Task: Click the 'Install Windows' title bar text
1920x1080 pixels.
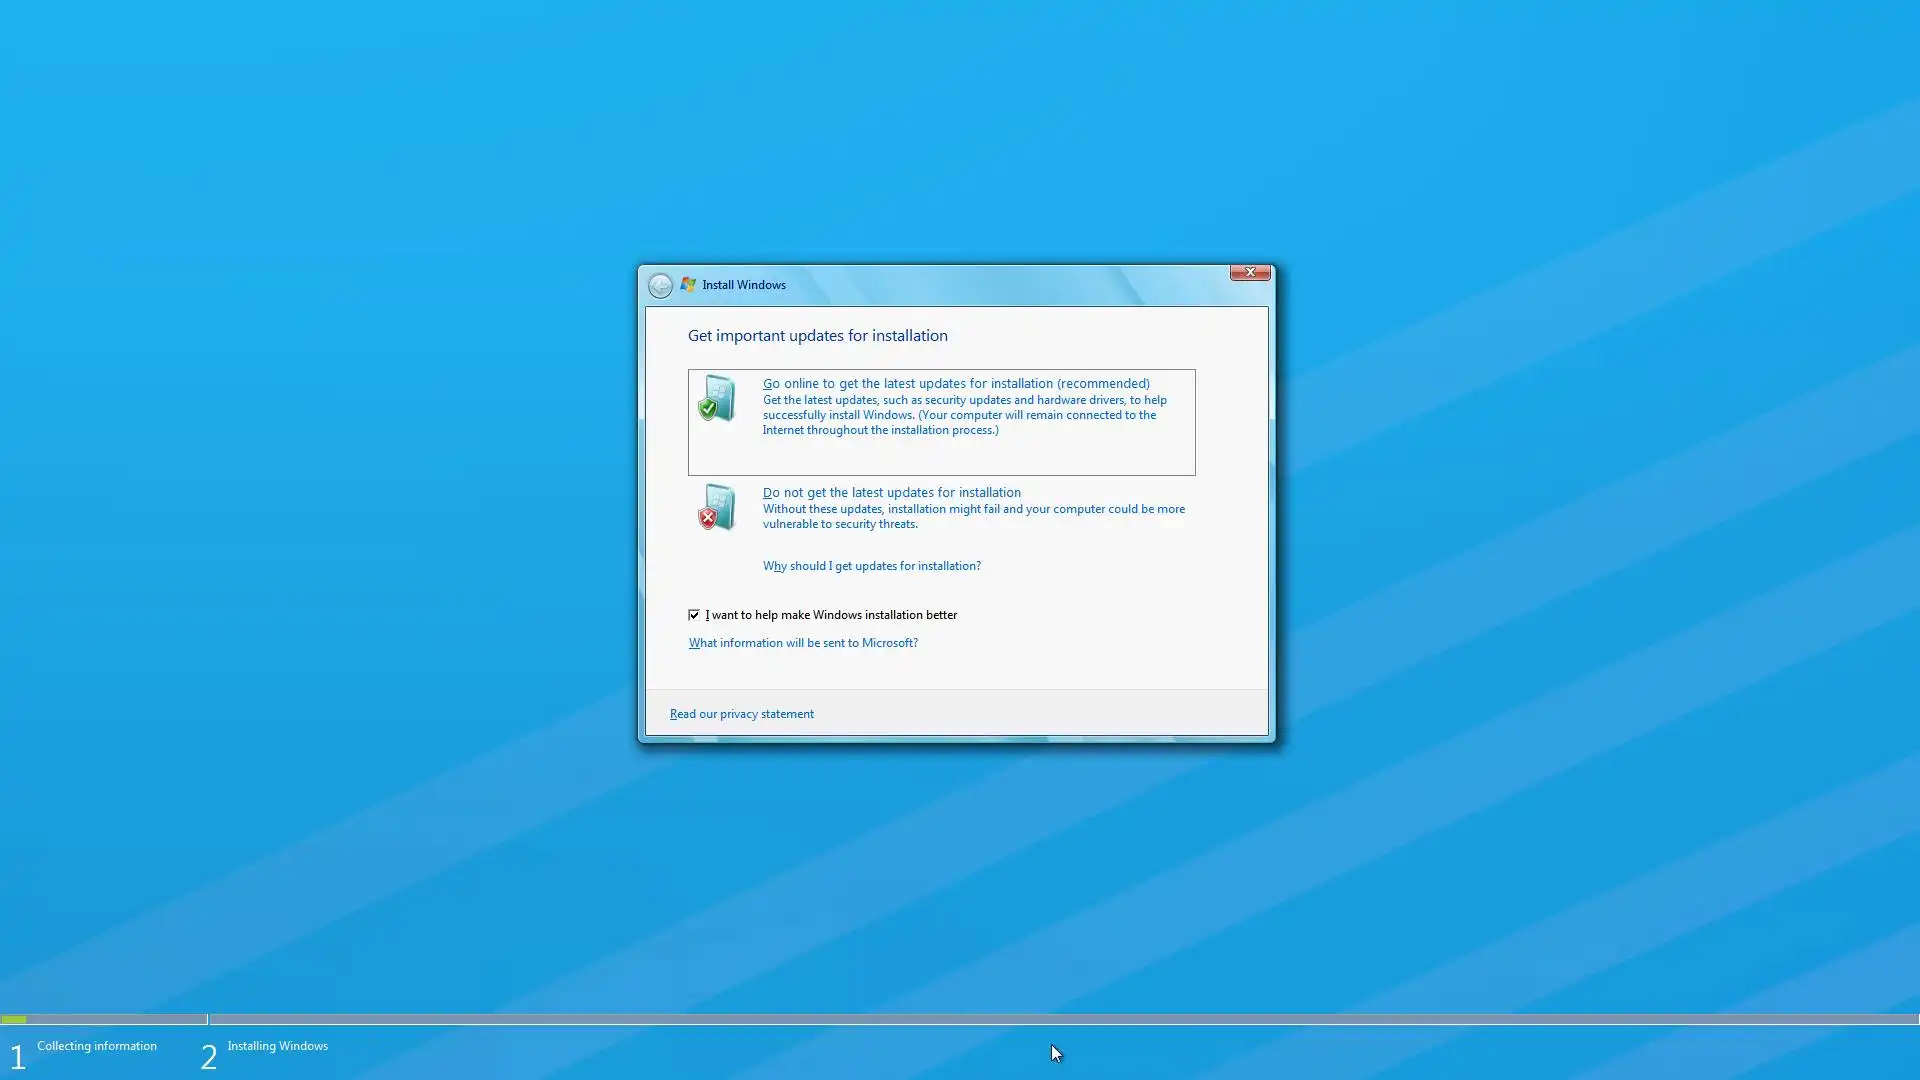Action: click(743, 285)
